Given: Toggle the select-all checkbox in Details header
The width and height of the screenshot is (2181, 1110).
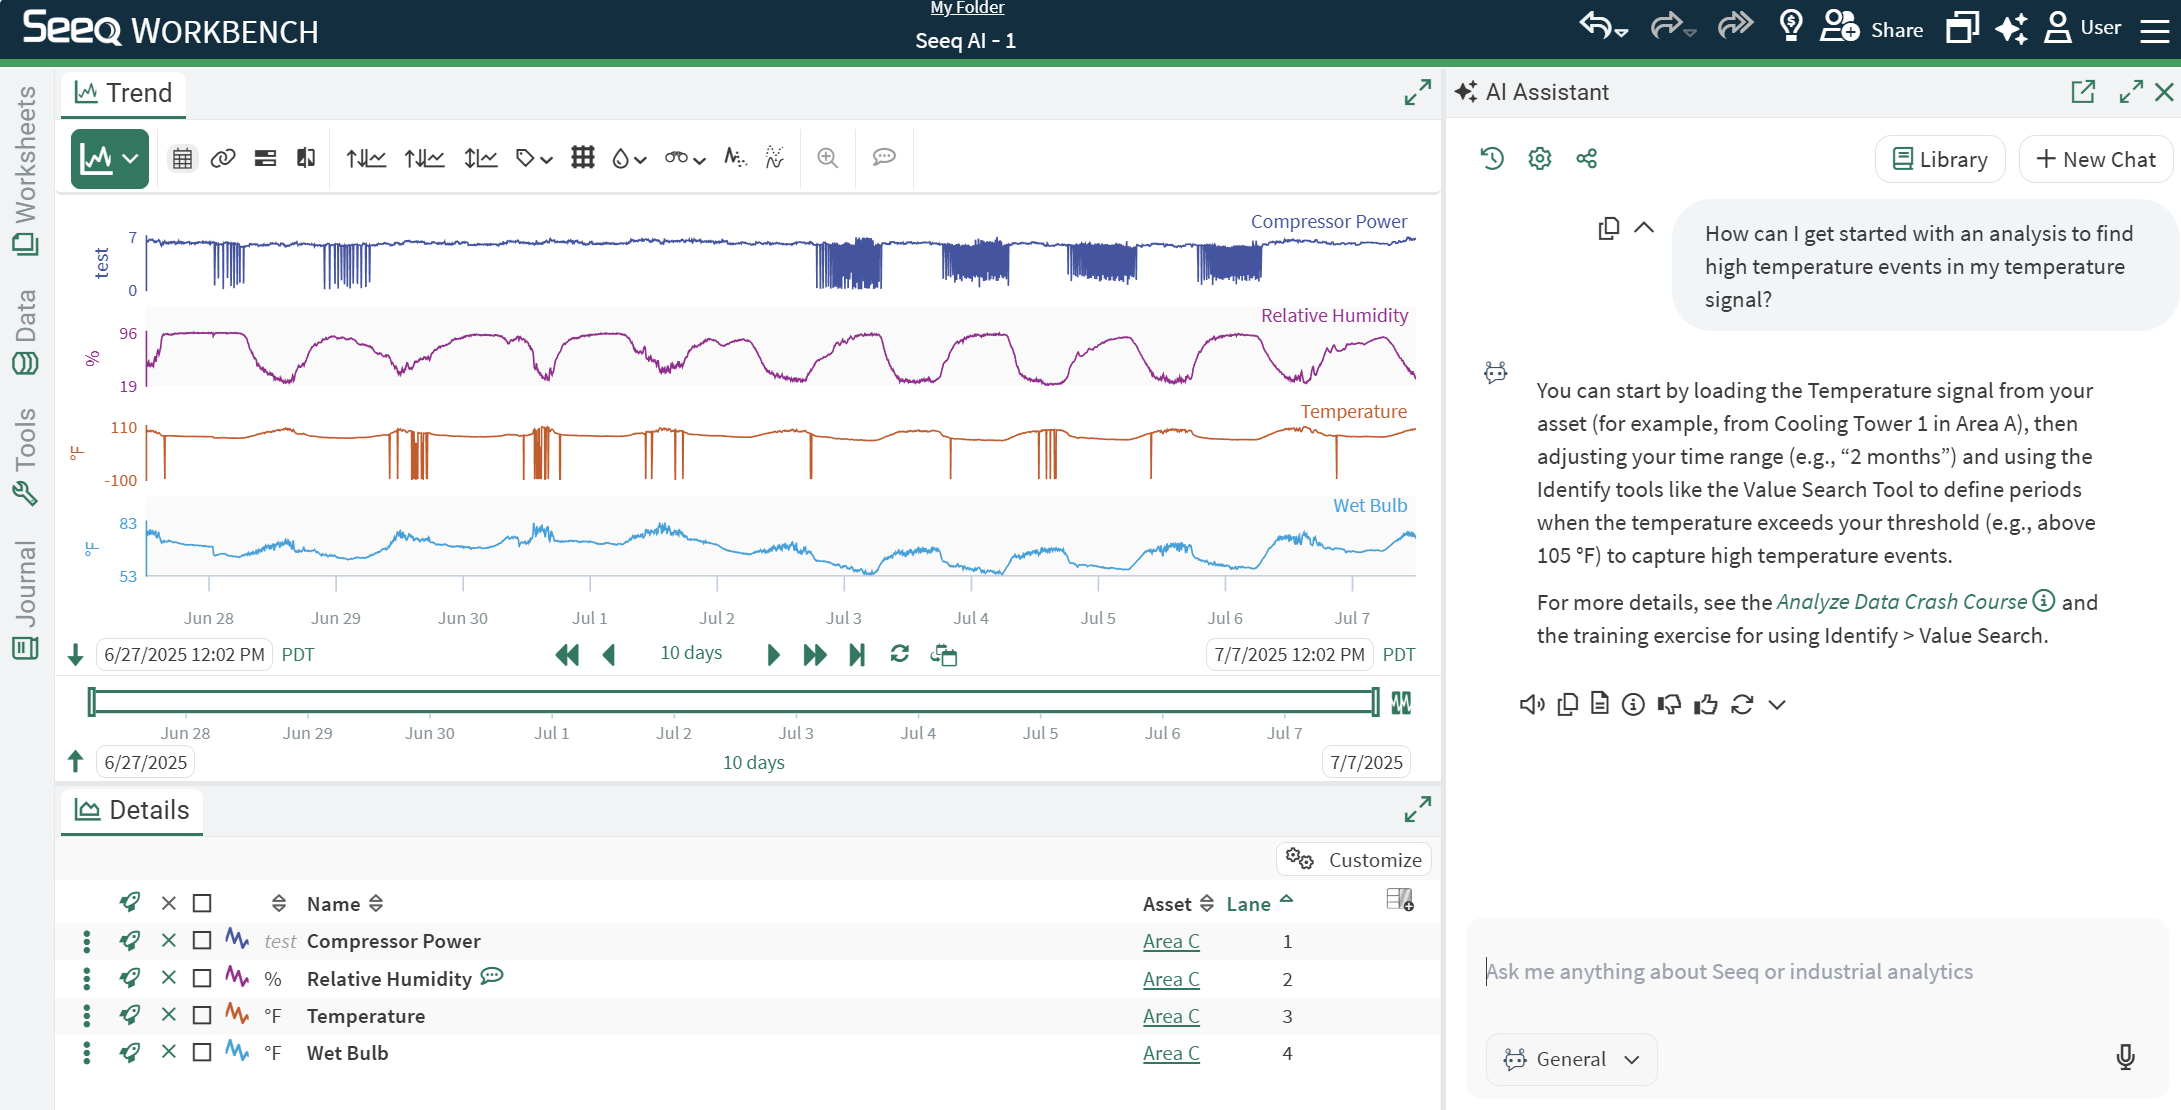Looking at the screenshot, I should coord(202,903).
